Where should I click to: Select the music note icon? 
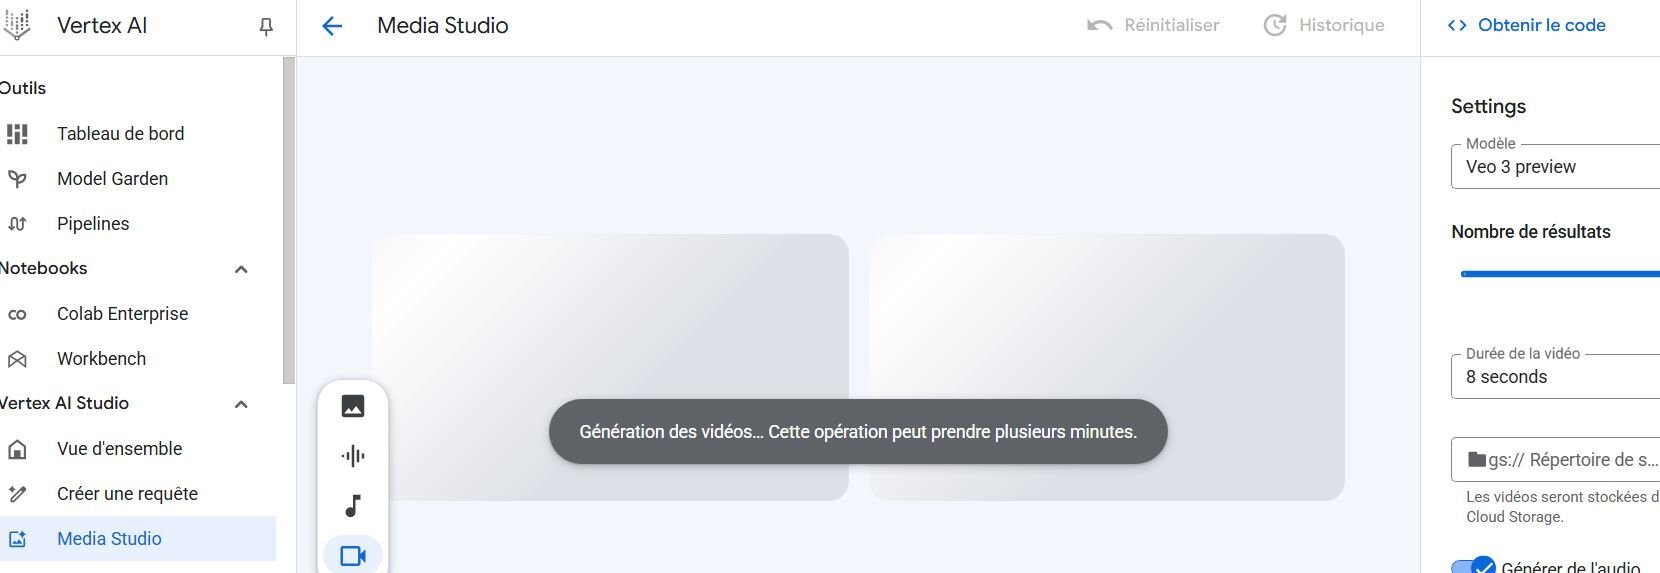point(353,506)
